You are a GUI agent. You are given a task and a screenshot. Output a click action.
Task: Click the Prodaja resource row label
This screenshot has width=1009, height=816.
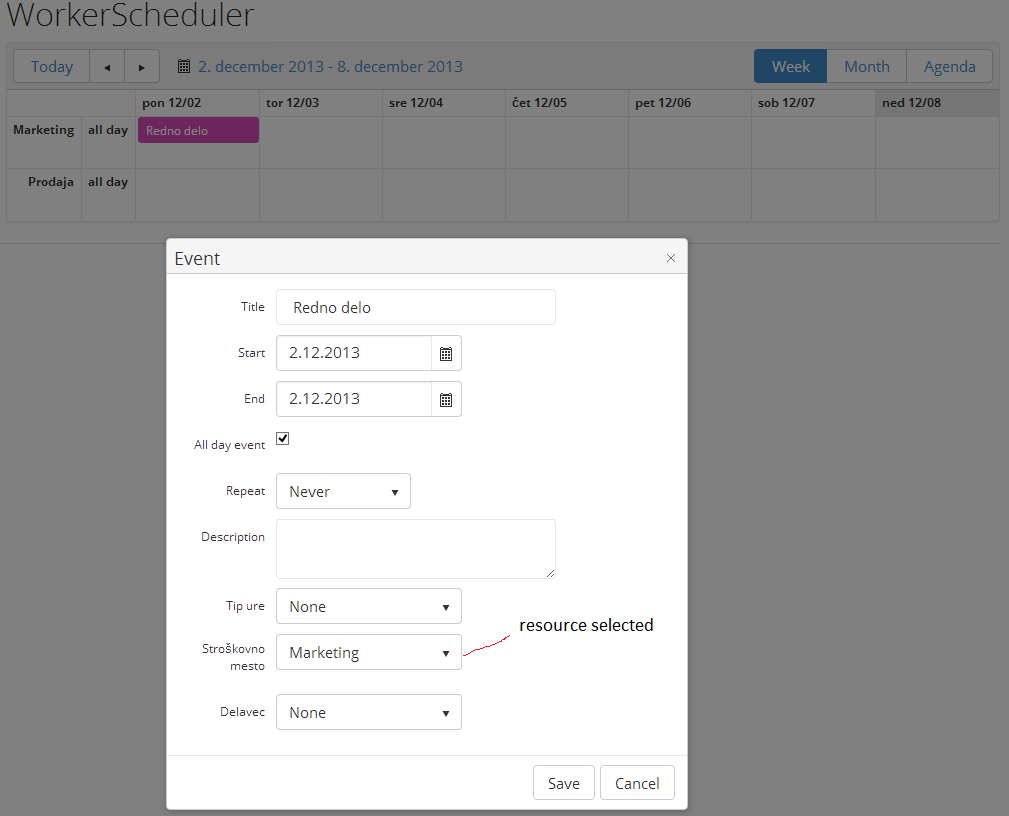click(51, 182)
